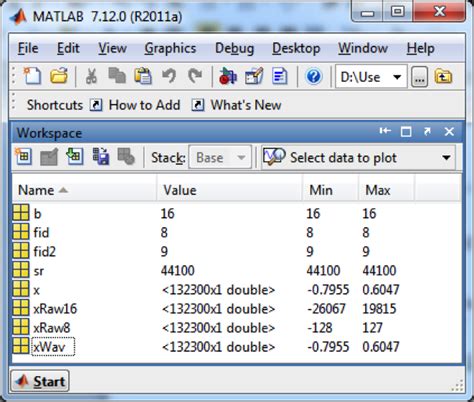Expand current folder path dropdown

point(397,77)
